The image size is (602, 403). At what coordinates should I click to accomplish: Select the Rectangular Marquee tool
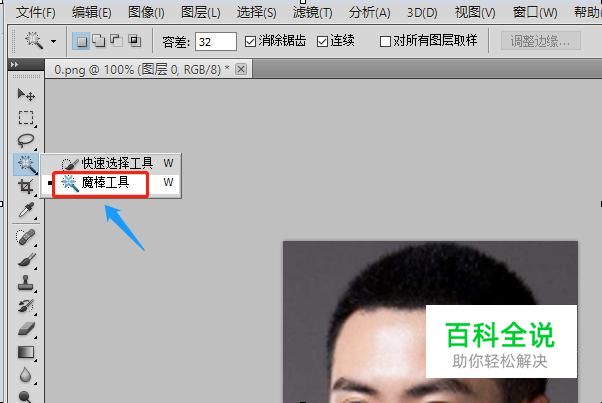pyautogui.click(x=26, y=117)
